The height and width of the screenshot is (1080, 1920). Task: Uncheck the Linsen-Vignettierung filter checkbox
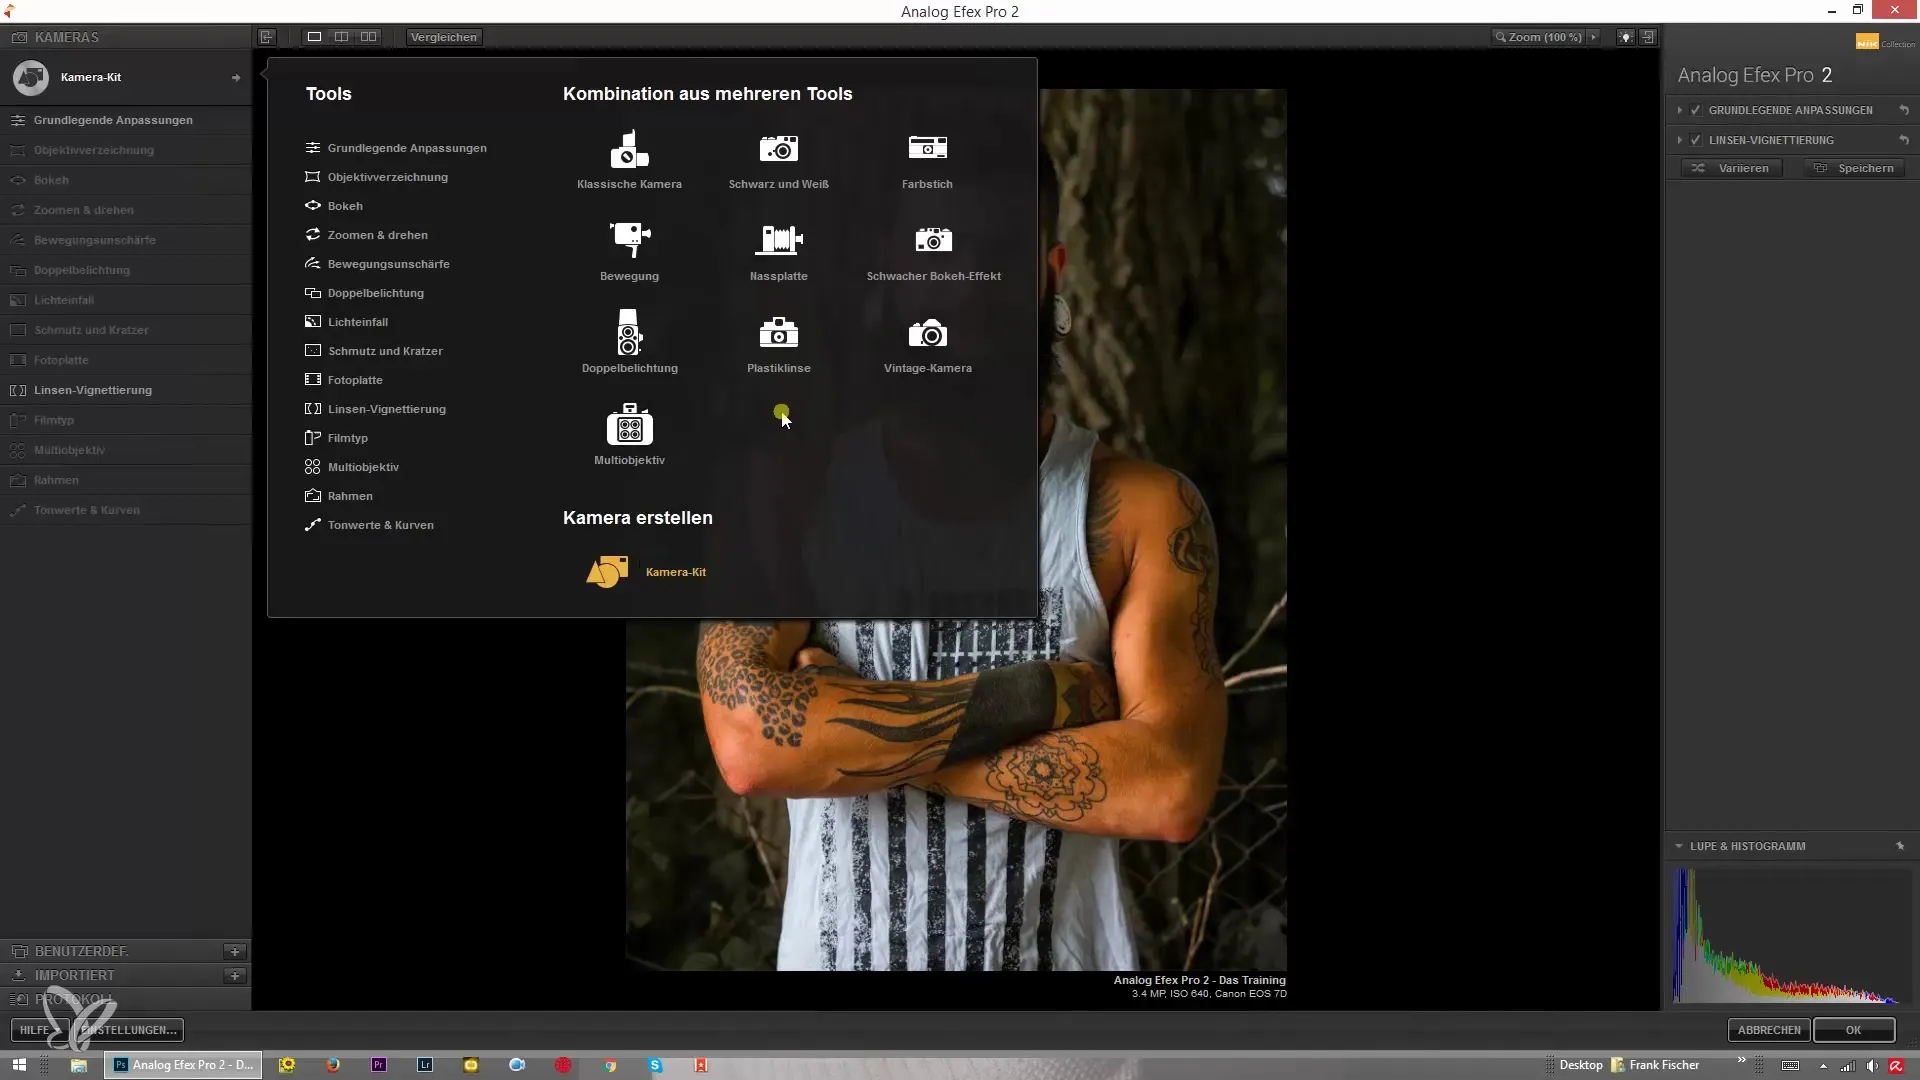1696,140
